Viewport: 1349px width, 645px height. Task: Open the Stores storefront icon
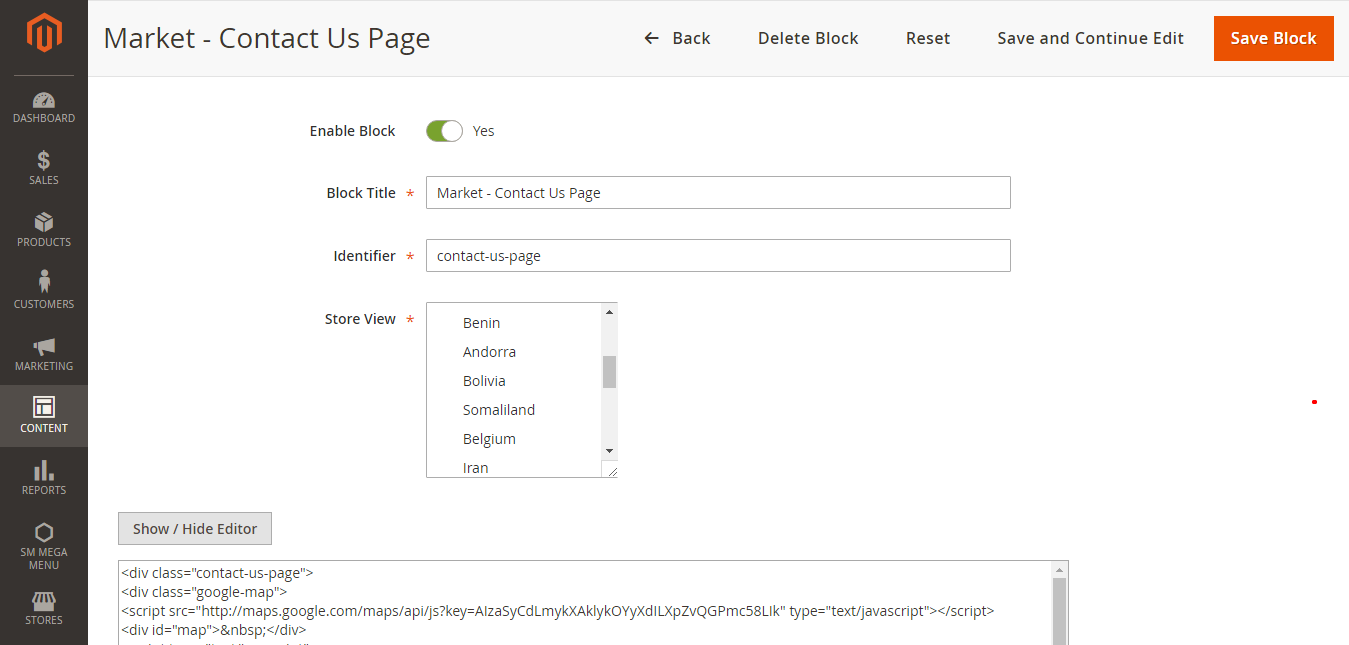point(44,601)
